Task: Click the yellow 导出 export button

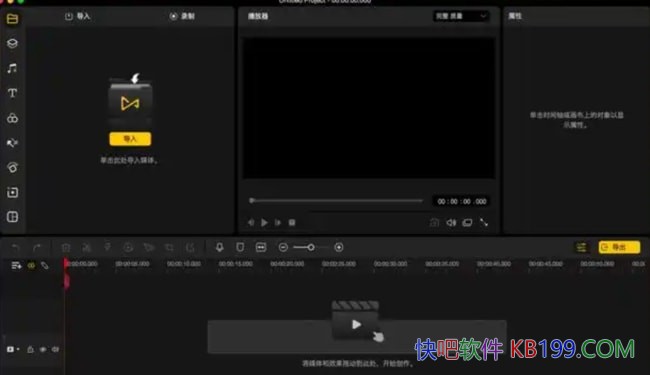Action: pos(619,247)
